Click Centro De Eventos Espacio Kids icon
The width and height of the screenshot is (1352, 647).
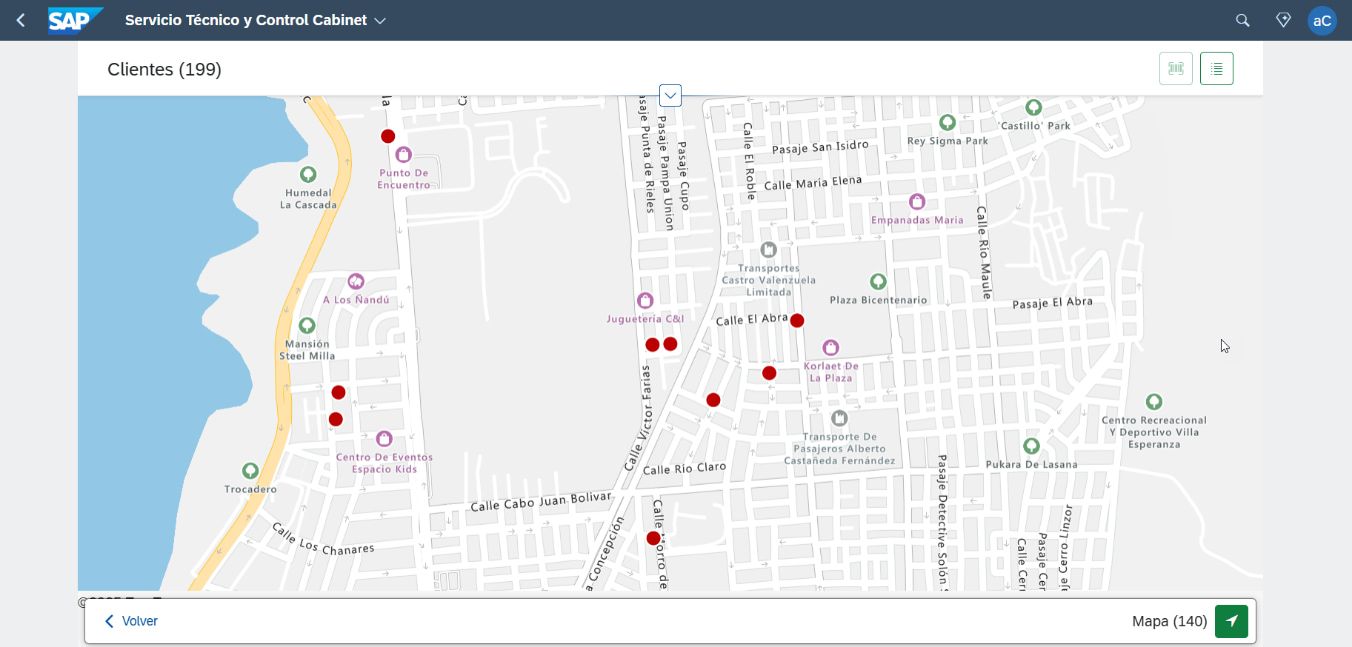tap(384, 439)
